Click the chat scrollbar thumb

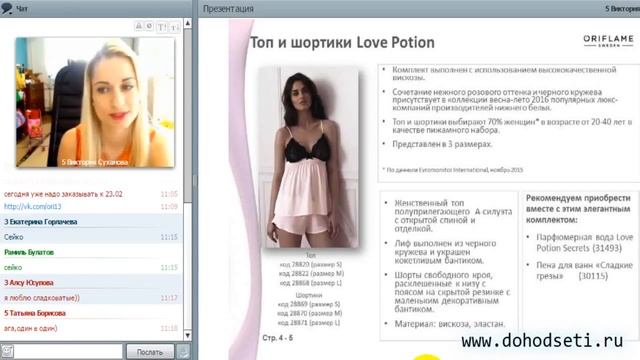188,115
